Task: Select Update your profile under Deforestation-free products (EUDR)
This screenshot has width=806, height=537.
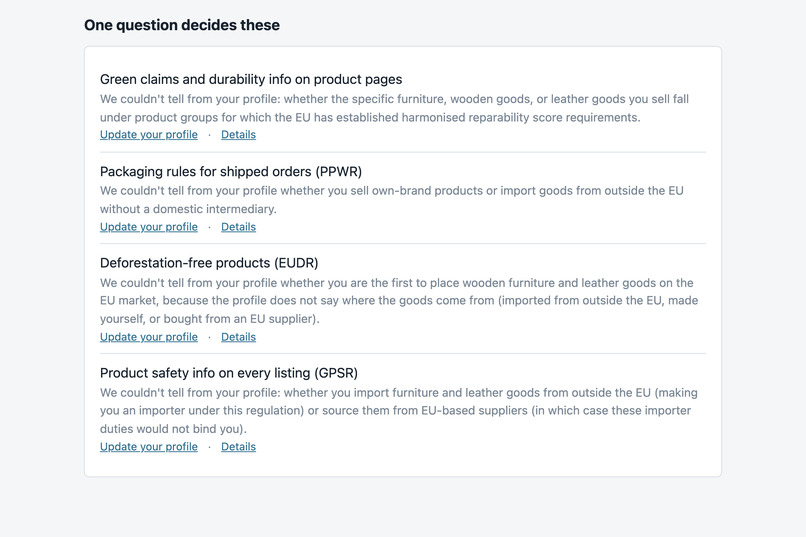Action: [149, 337]
